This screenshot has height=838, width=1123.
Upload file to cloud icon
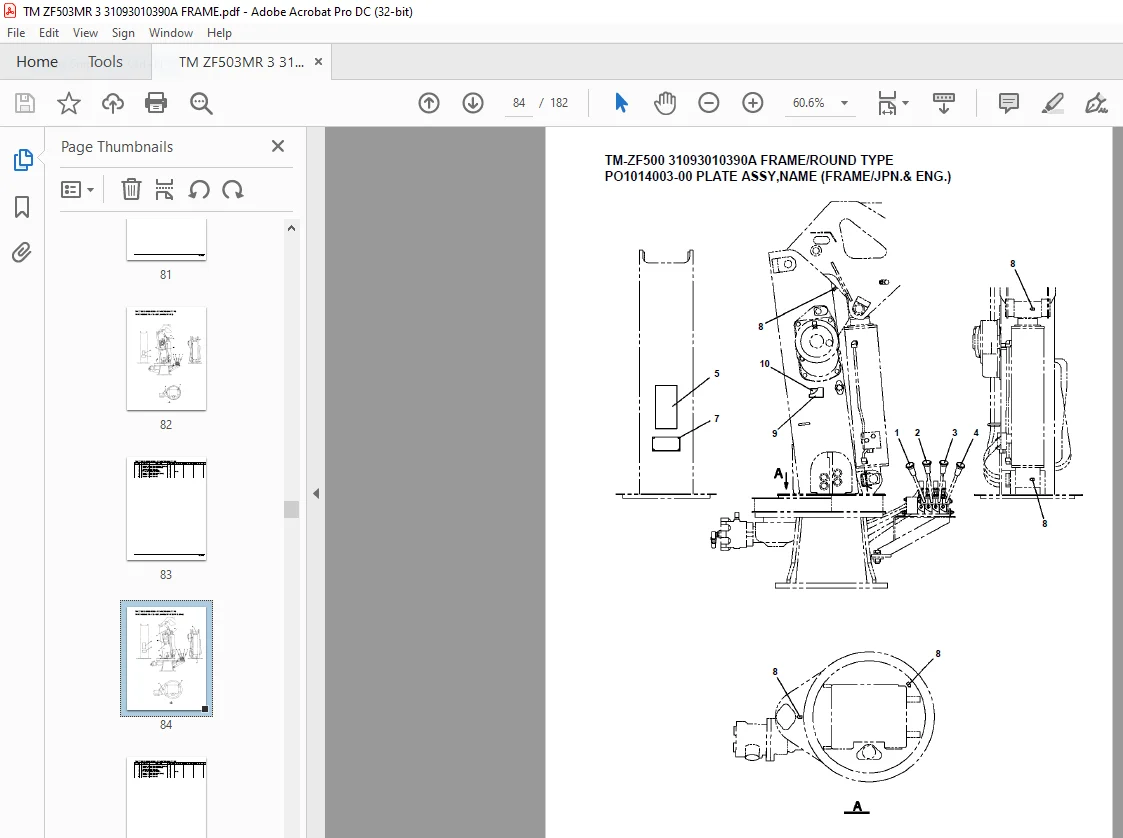[x=112, y=103]
